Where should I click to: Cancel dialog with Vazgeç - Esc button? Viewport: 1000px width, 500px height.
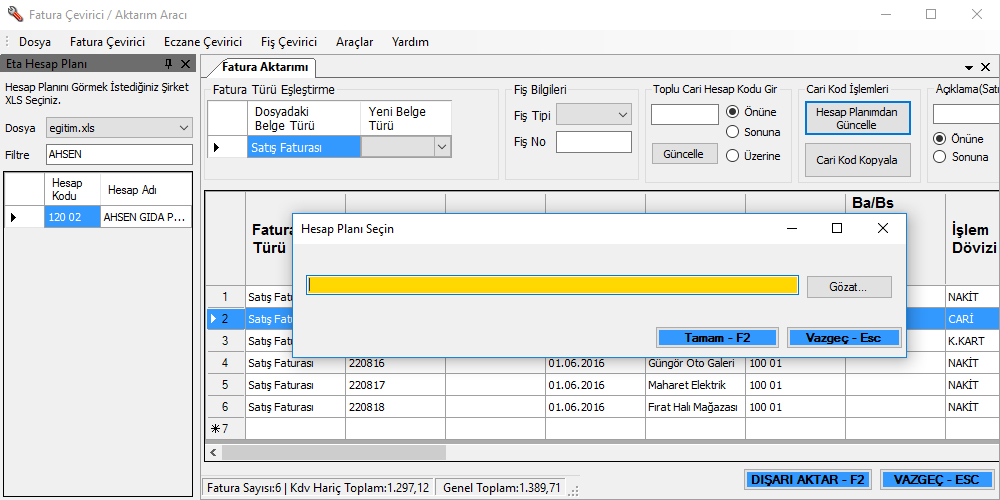(x=843, y=338)
